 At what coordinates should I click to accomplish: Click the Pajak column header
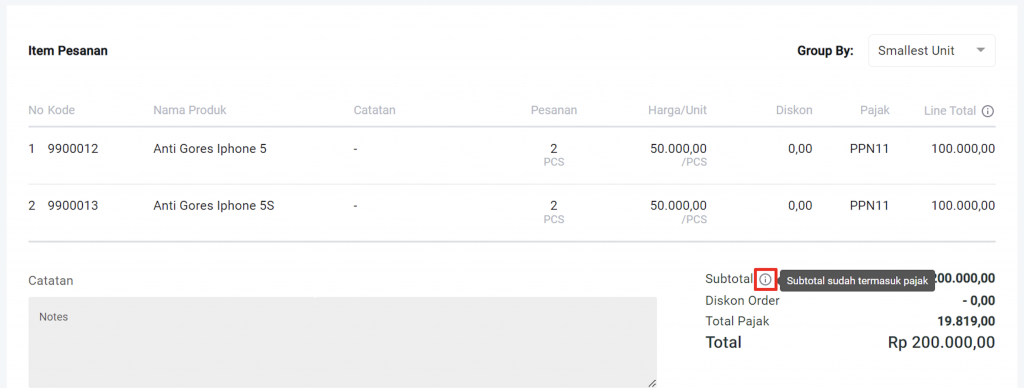(874, 110)
